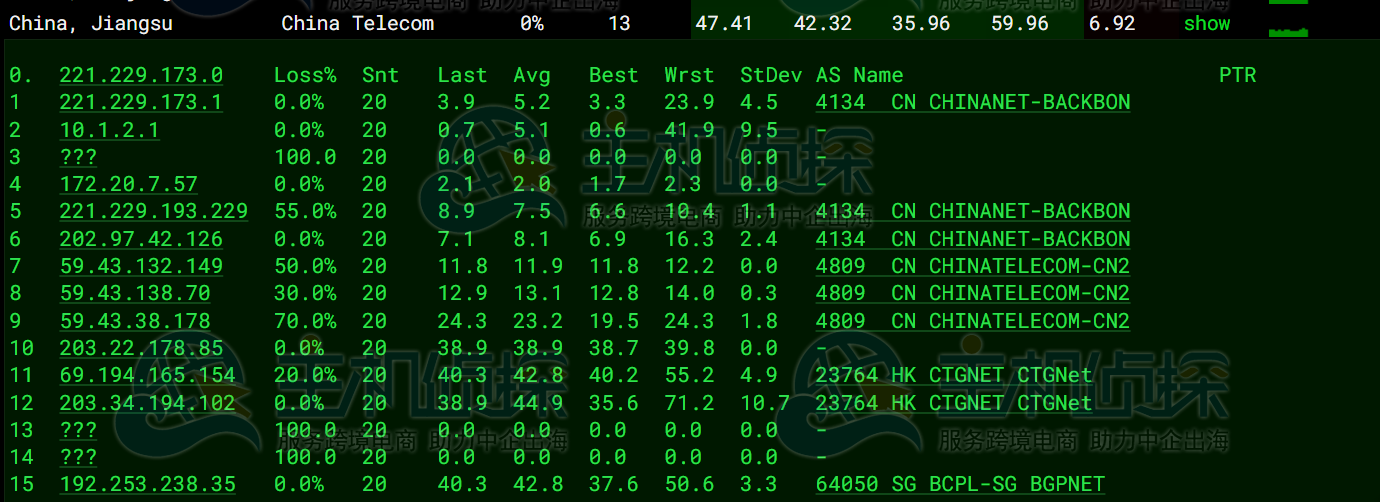Click the 'Best' column header
The width and height of the screenshot is (1380, 502).
613,75
